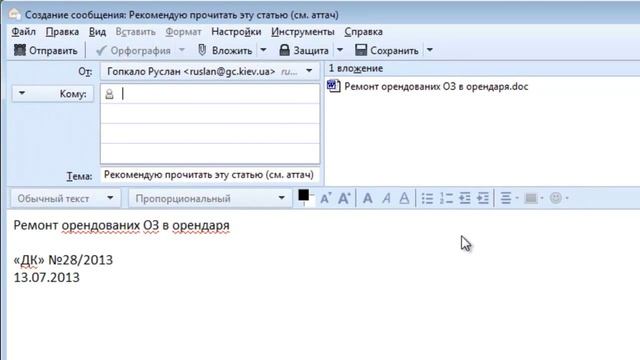Click the Отправить send icon
The image size is (640, 360).
pos(20,50)
